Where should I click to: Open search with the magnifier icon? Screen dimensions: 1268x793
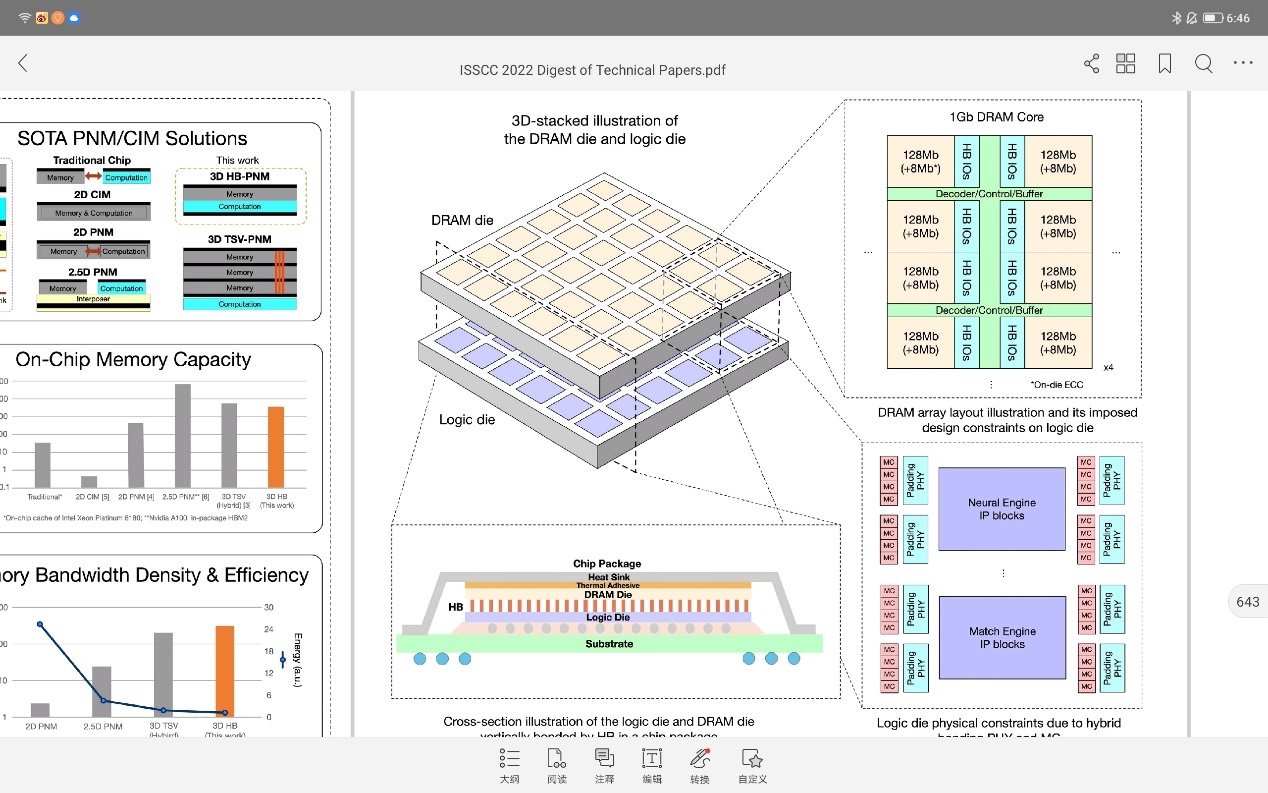(1204, 64)
